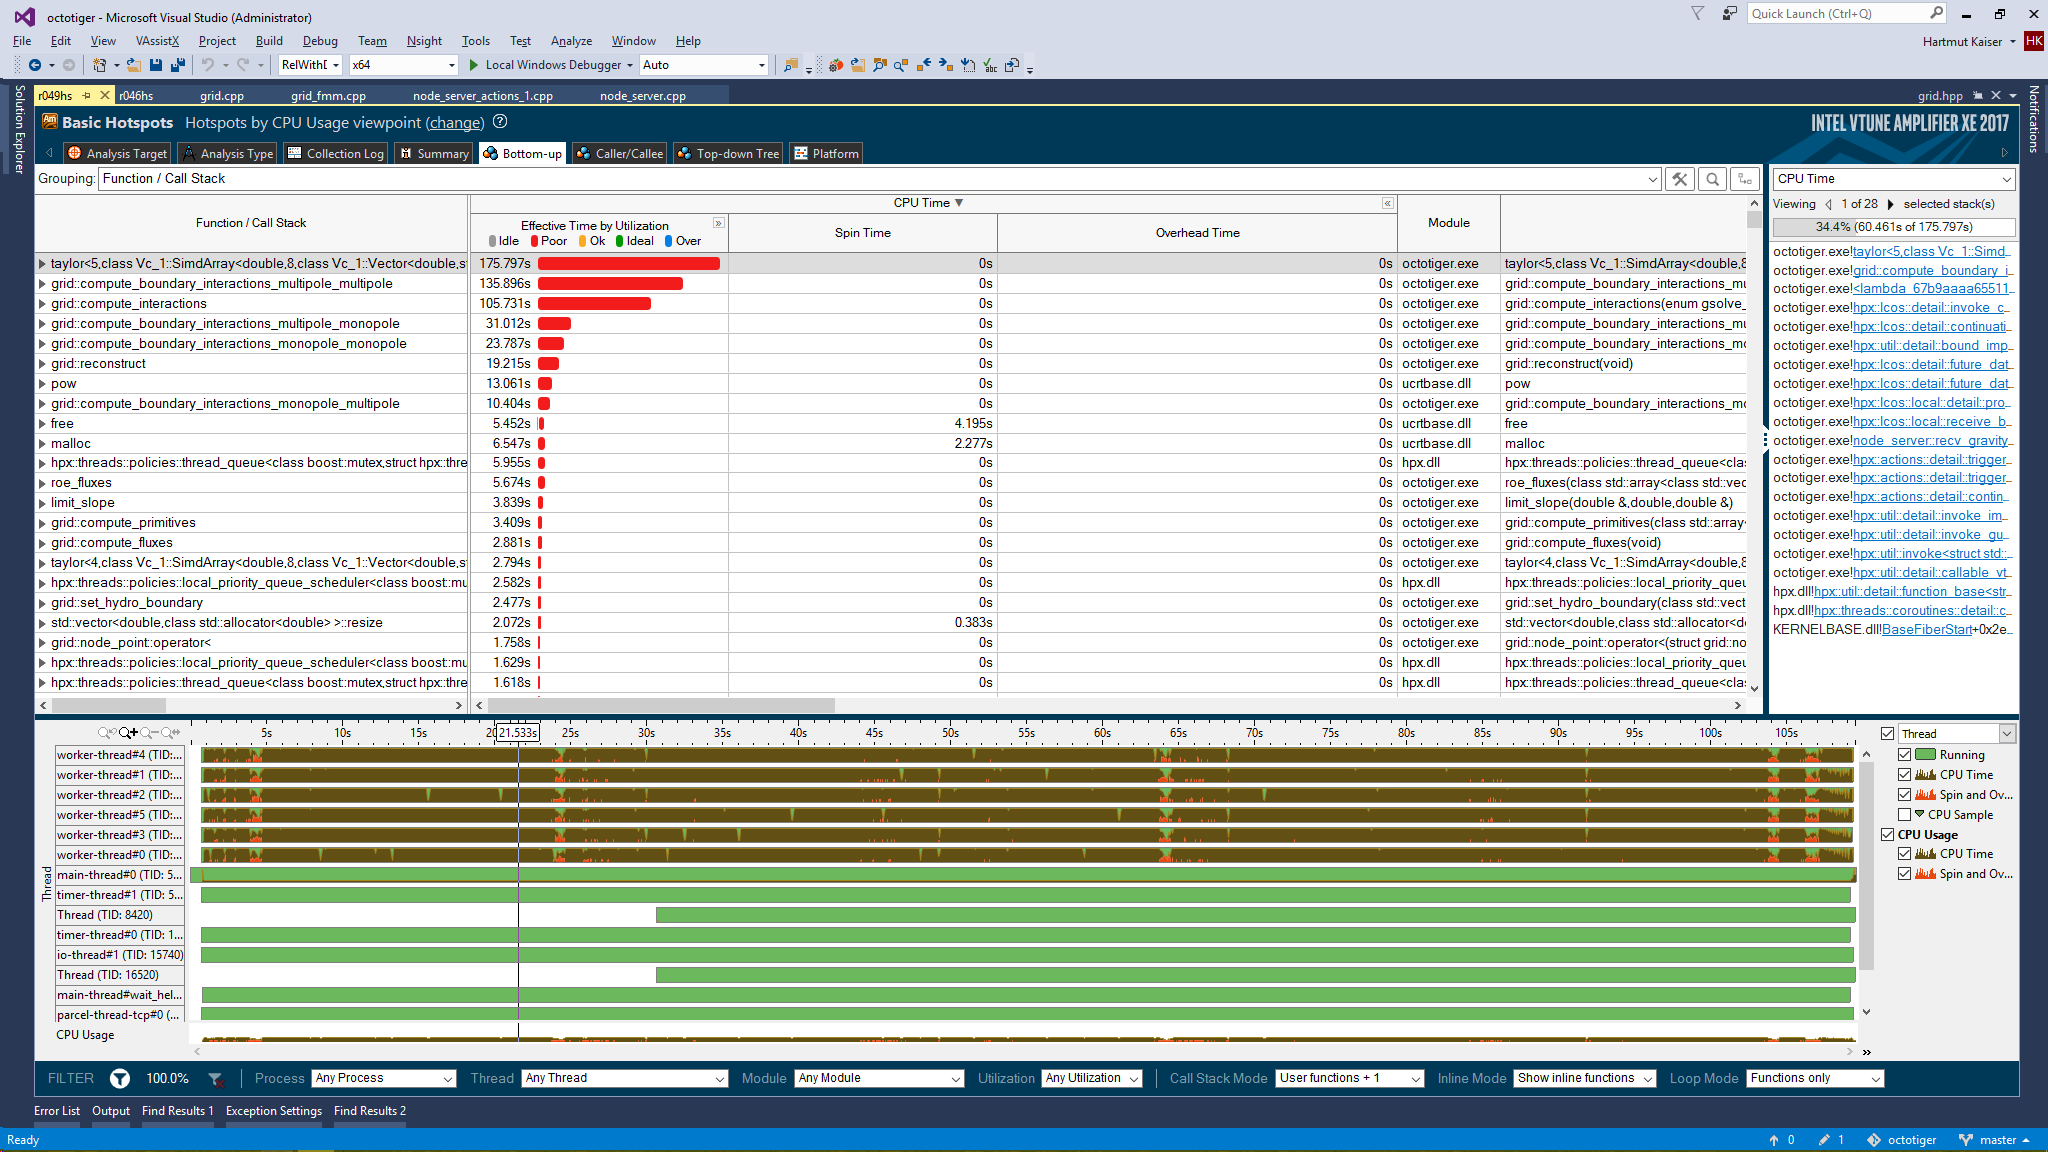
Task: Click the New Project toolbar icon
Action: tap(99, 65)
